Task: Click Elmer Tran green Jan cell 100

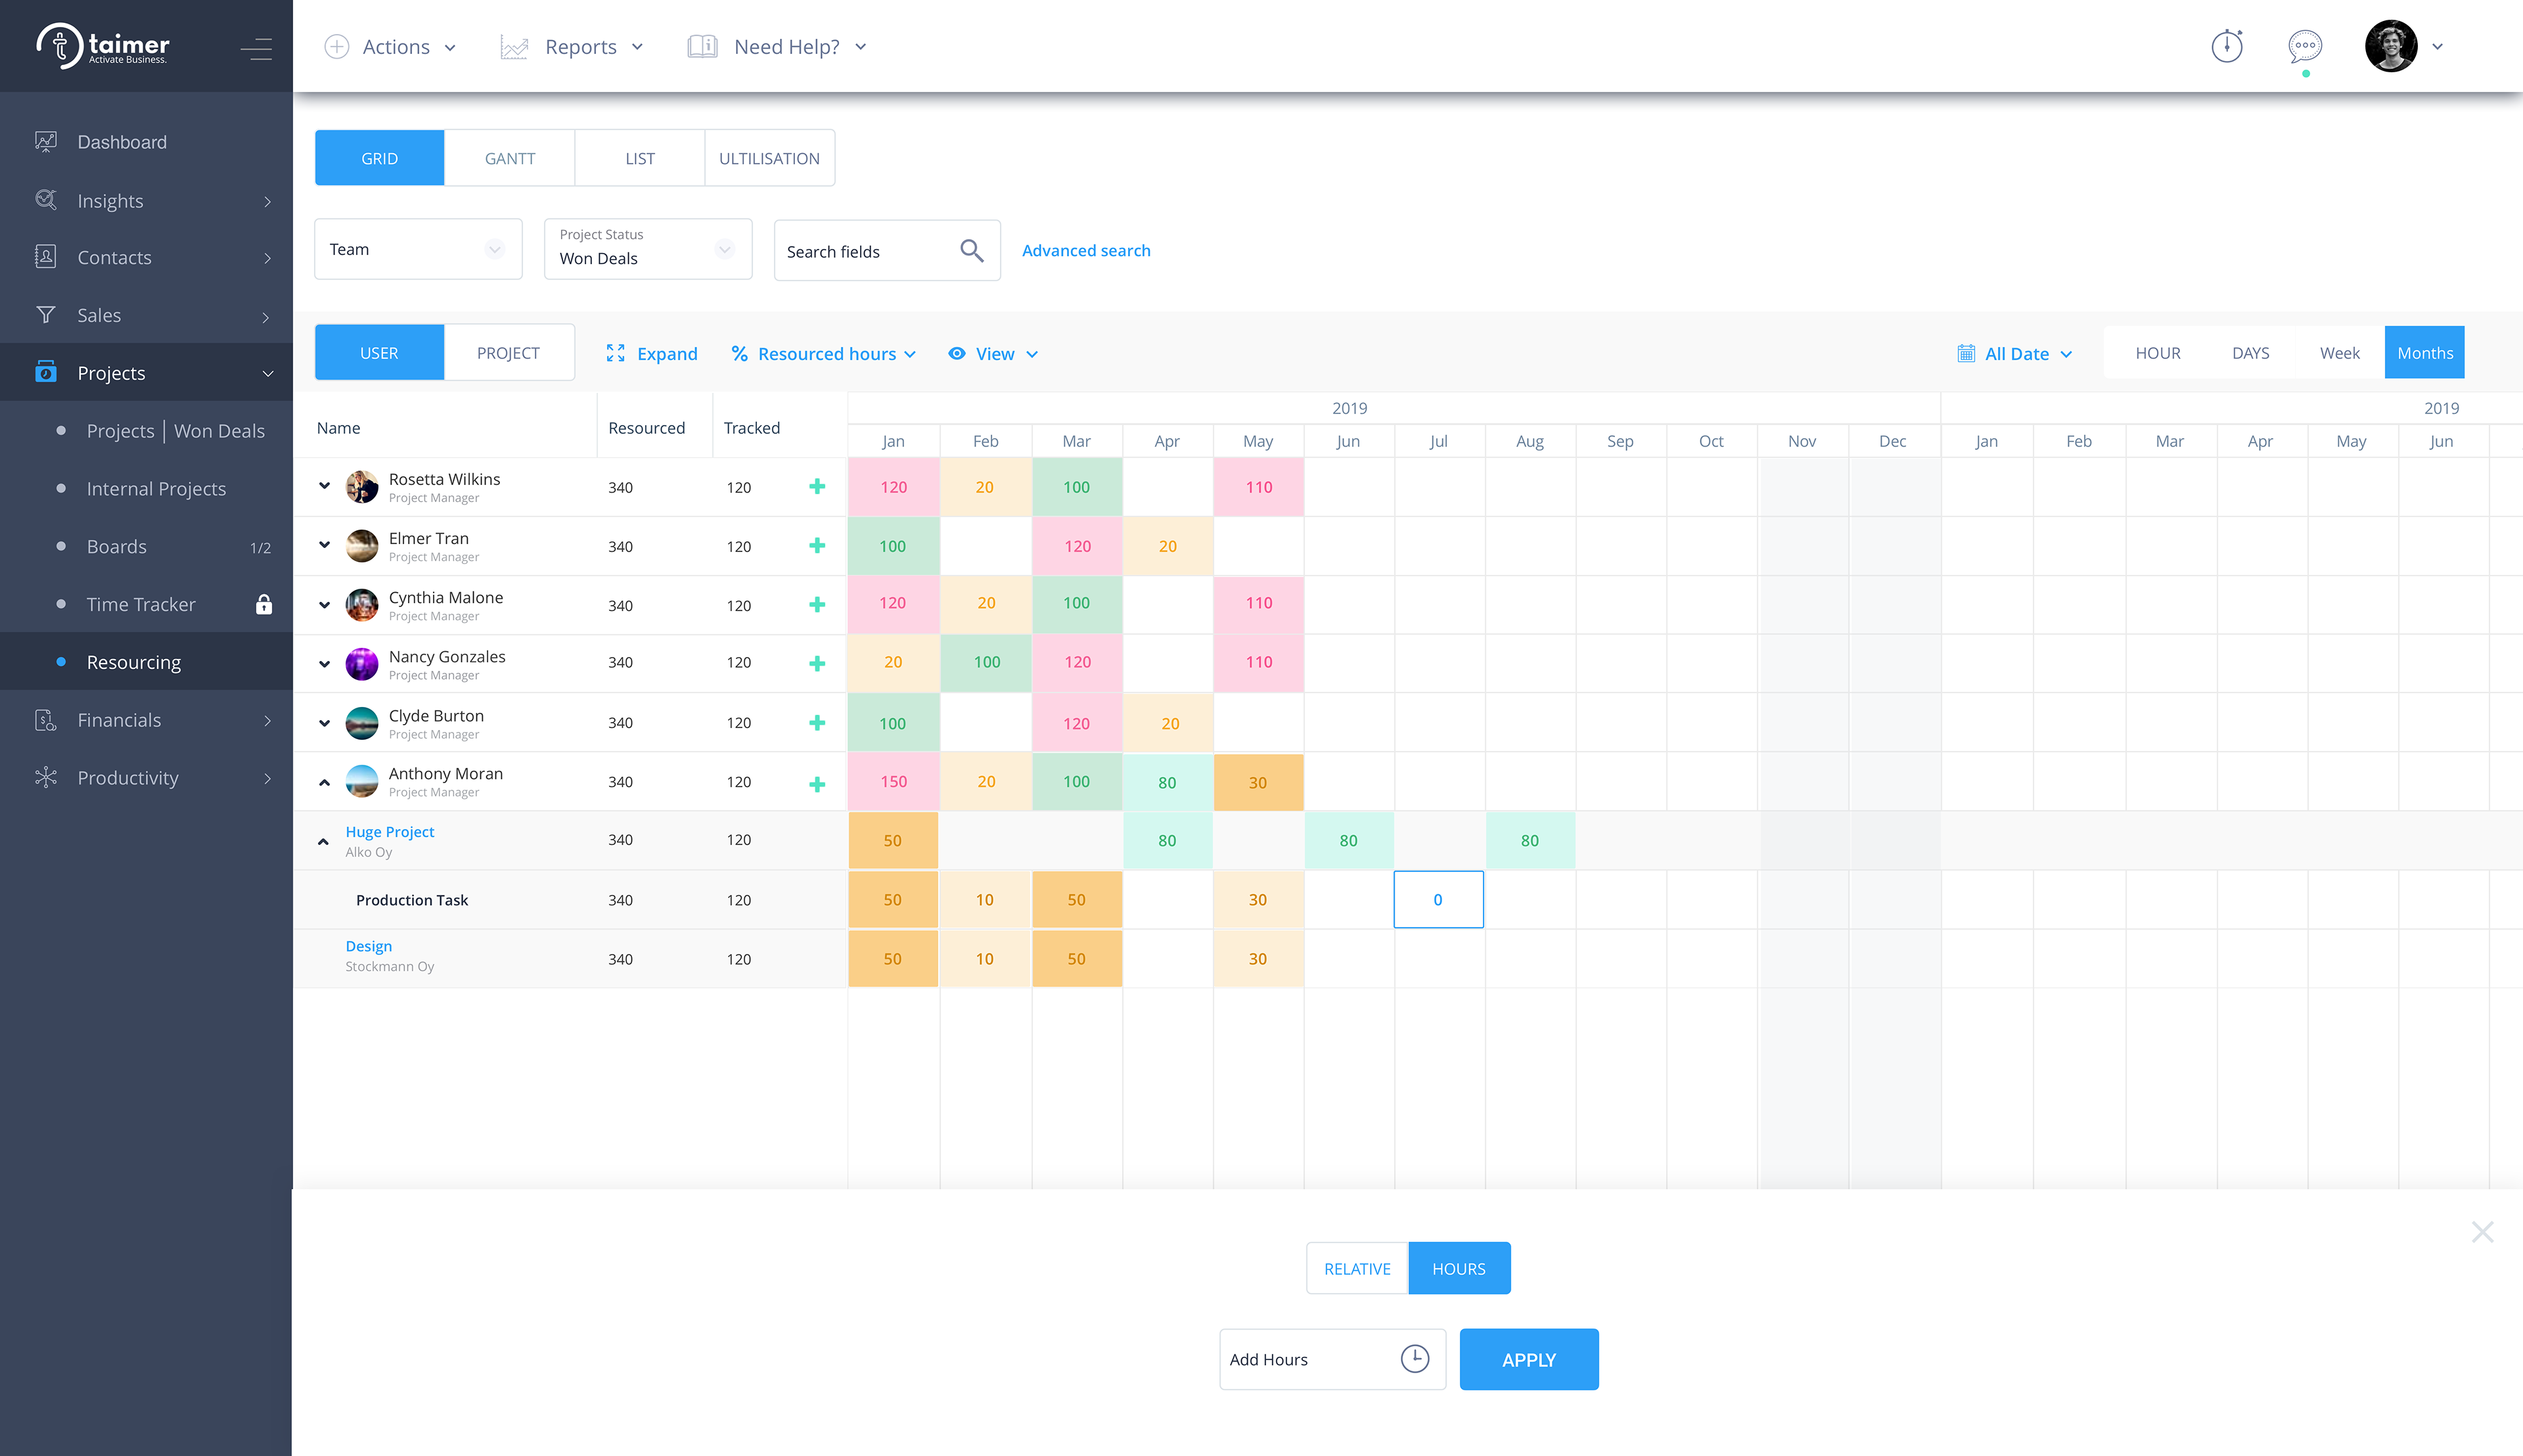Action: (x=894, y=546)
